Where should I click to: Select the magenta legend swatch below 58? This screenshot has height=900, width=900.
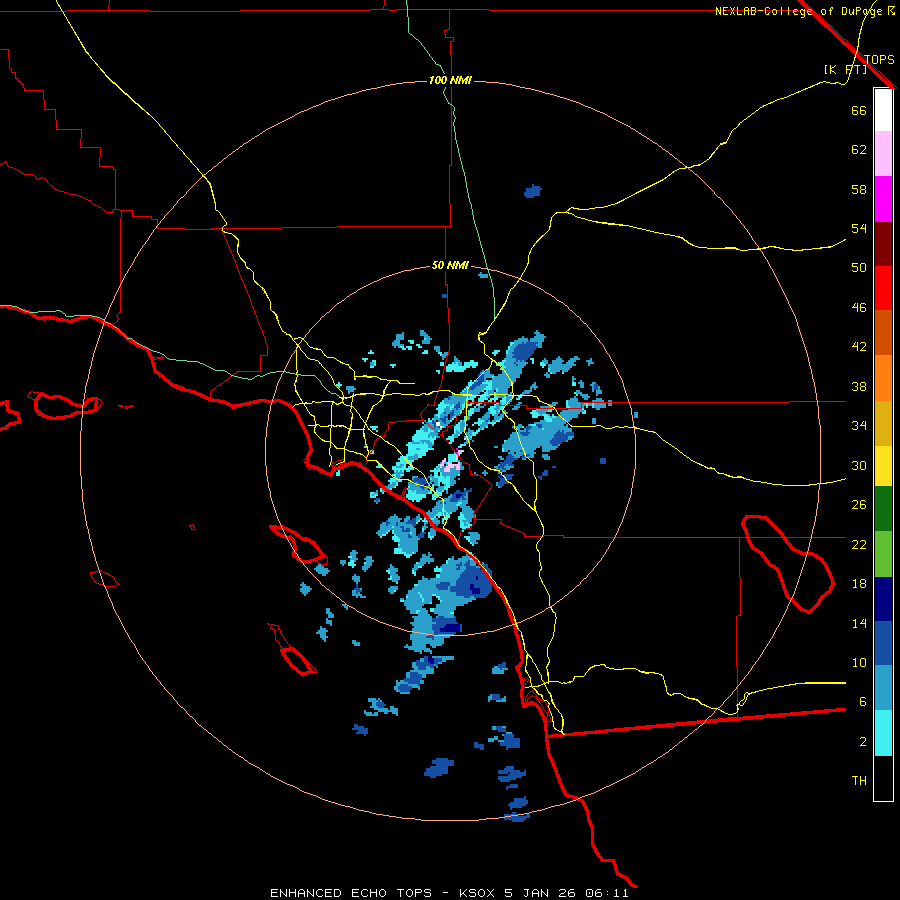pos(883,199)
